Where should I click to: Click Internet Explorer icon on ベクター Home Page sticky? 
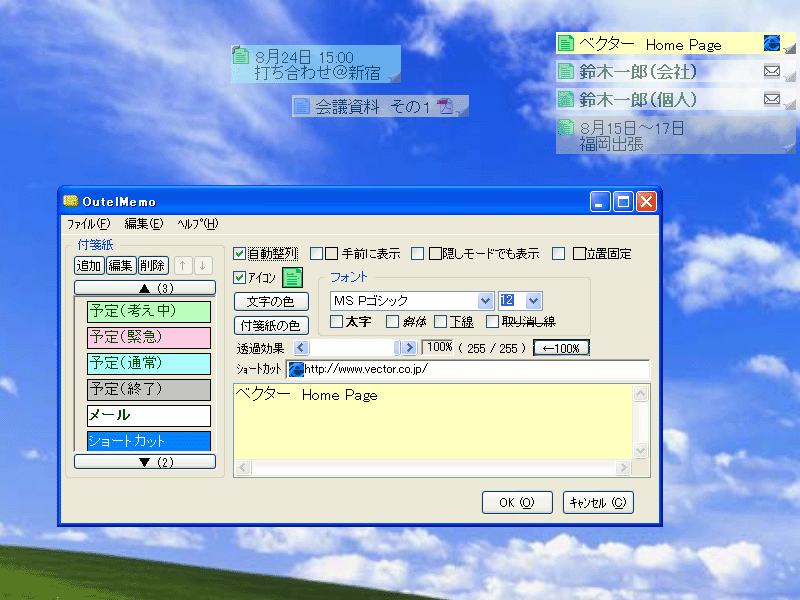[771, 43]
